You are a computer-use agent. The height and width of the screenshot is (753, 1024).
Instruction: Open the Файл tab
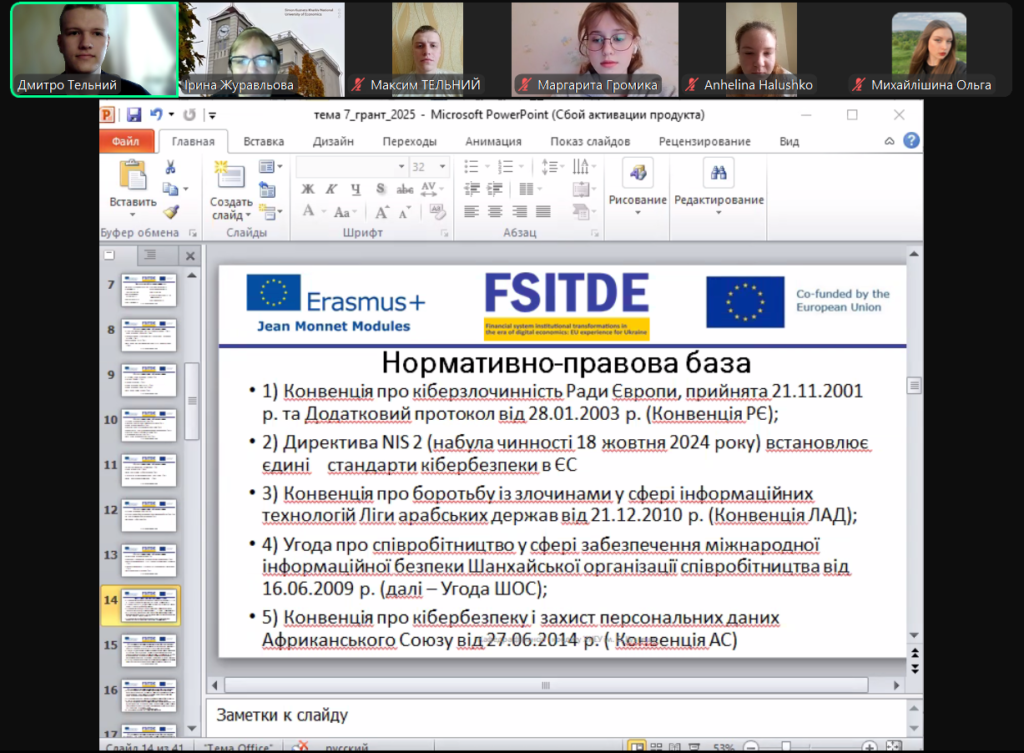tap(125, 141)
